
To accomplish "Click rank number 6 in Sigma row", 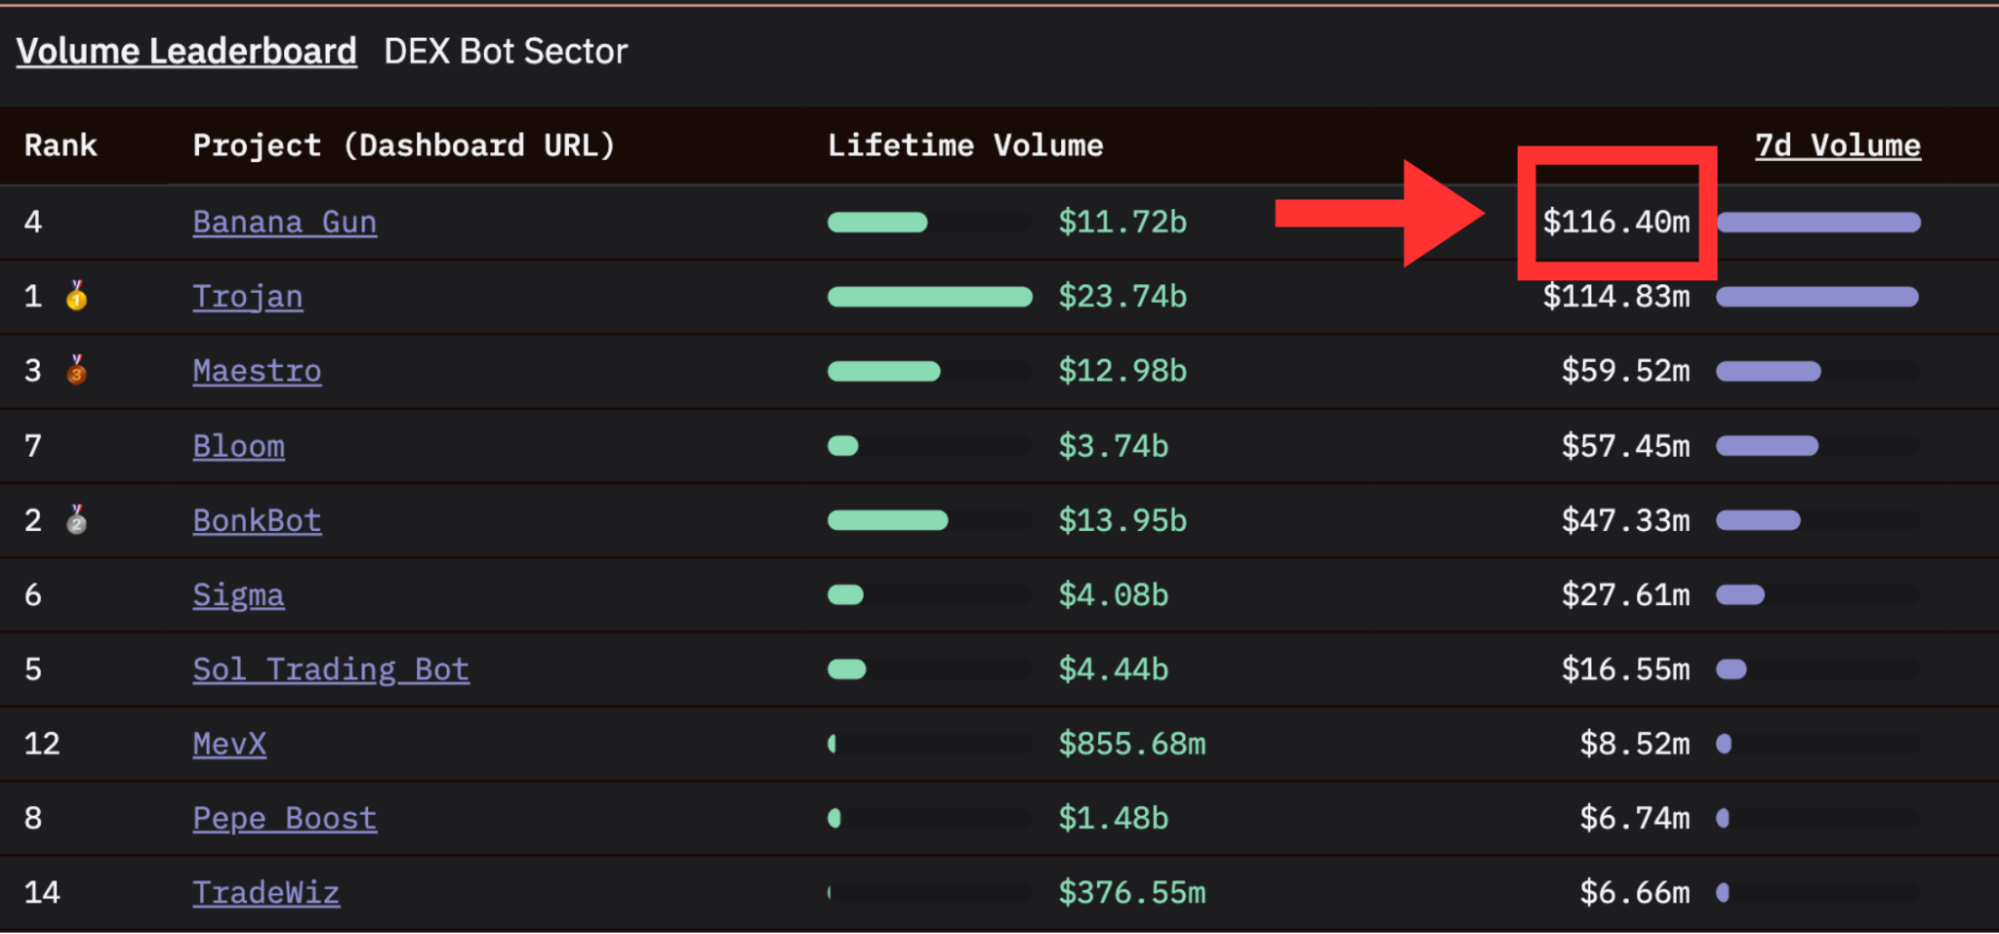I will pyautogui.click(x=33, y=595).
